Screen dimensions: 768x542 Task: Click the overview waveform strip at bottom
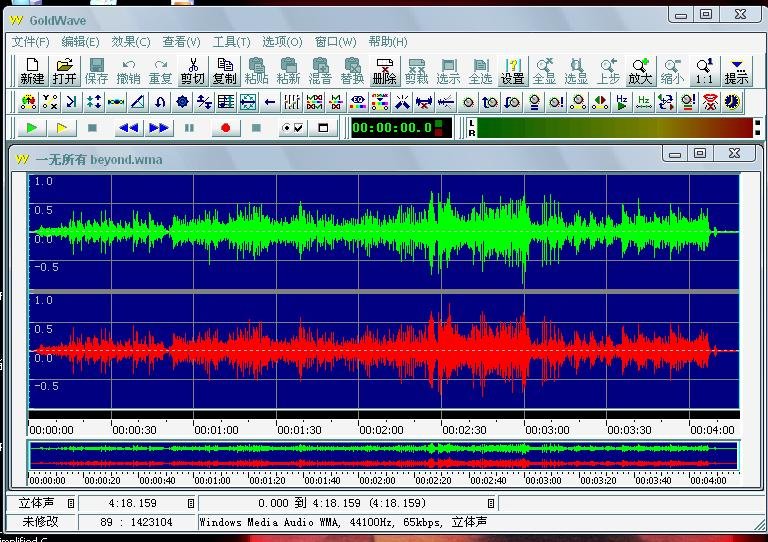pos(383,455)
